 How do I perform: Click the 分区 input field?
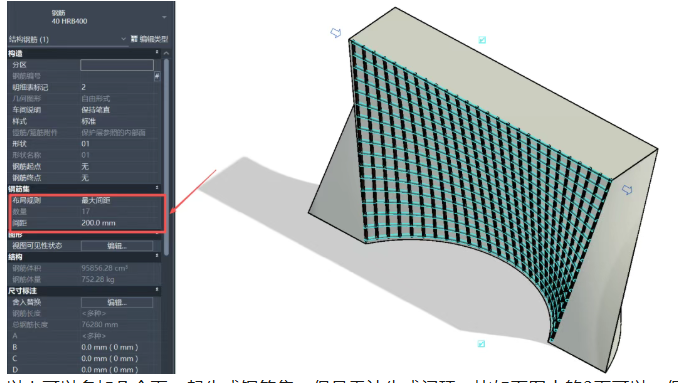pos(117,65)
